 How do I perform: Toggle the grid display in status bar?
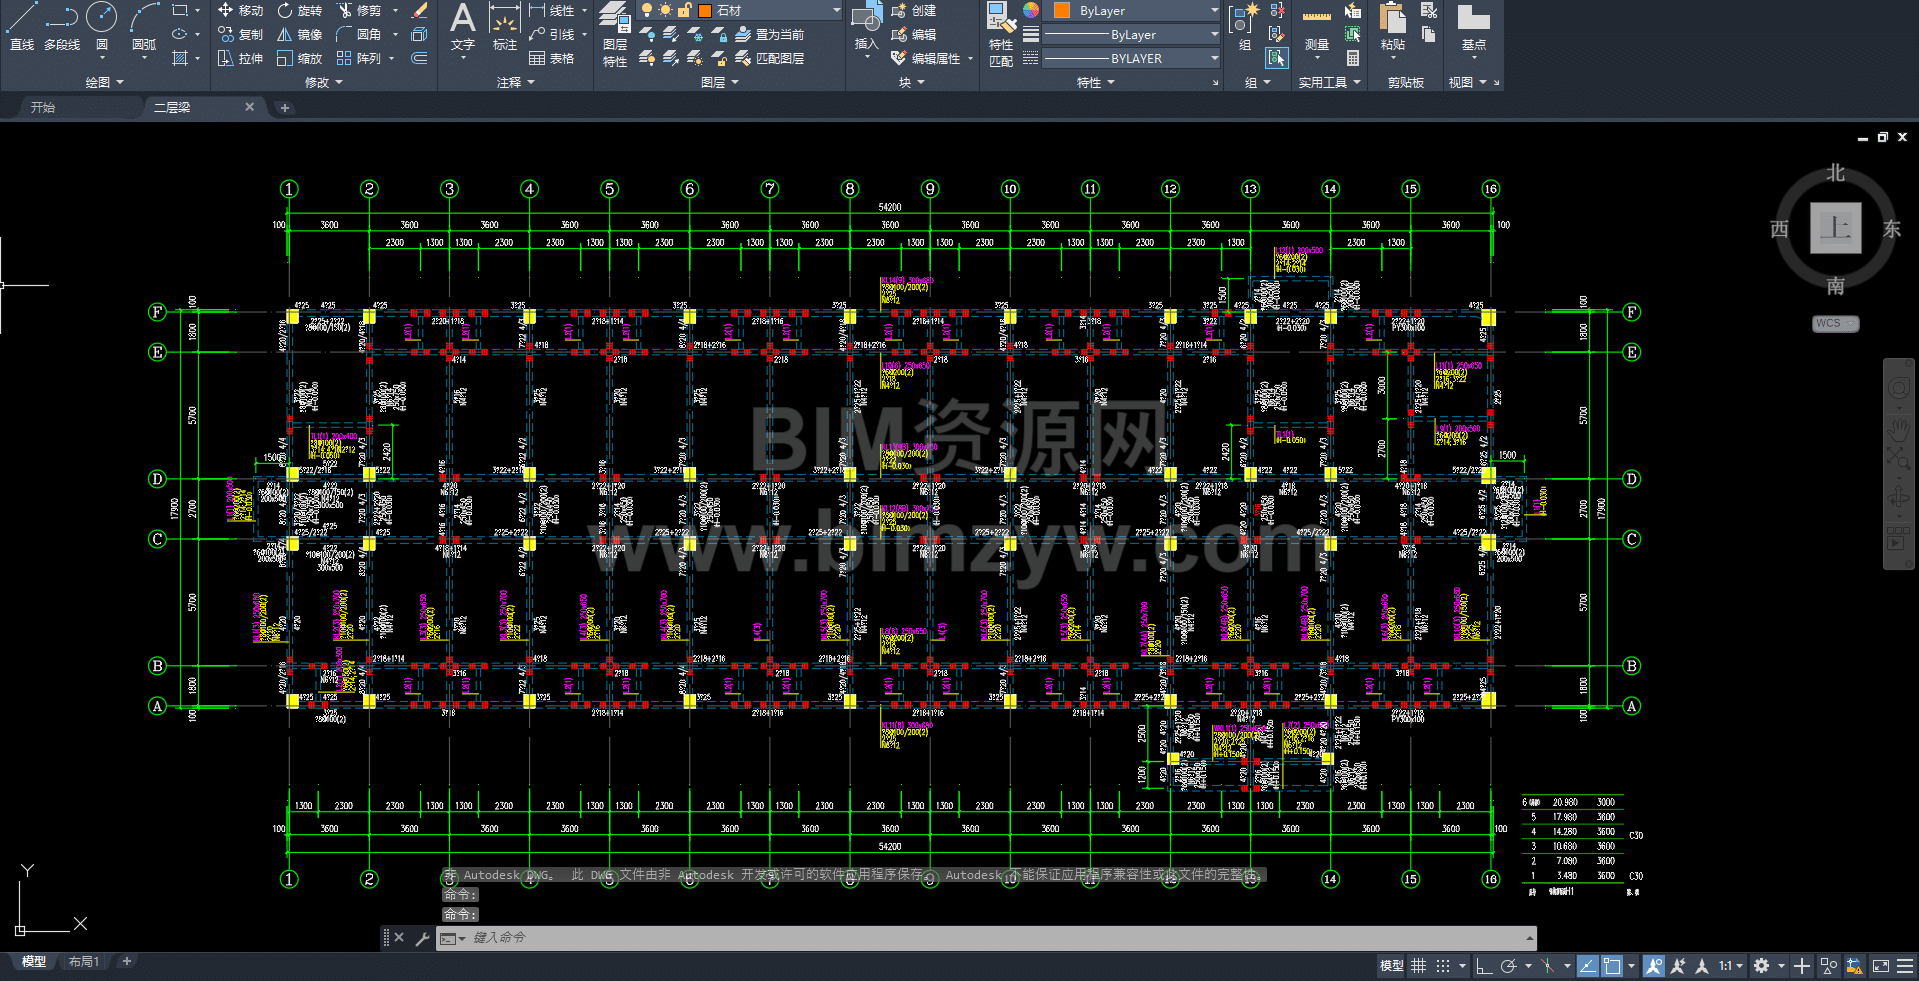point(1418,966)
